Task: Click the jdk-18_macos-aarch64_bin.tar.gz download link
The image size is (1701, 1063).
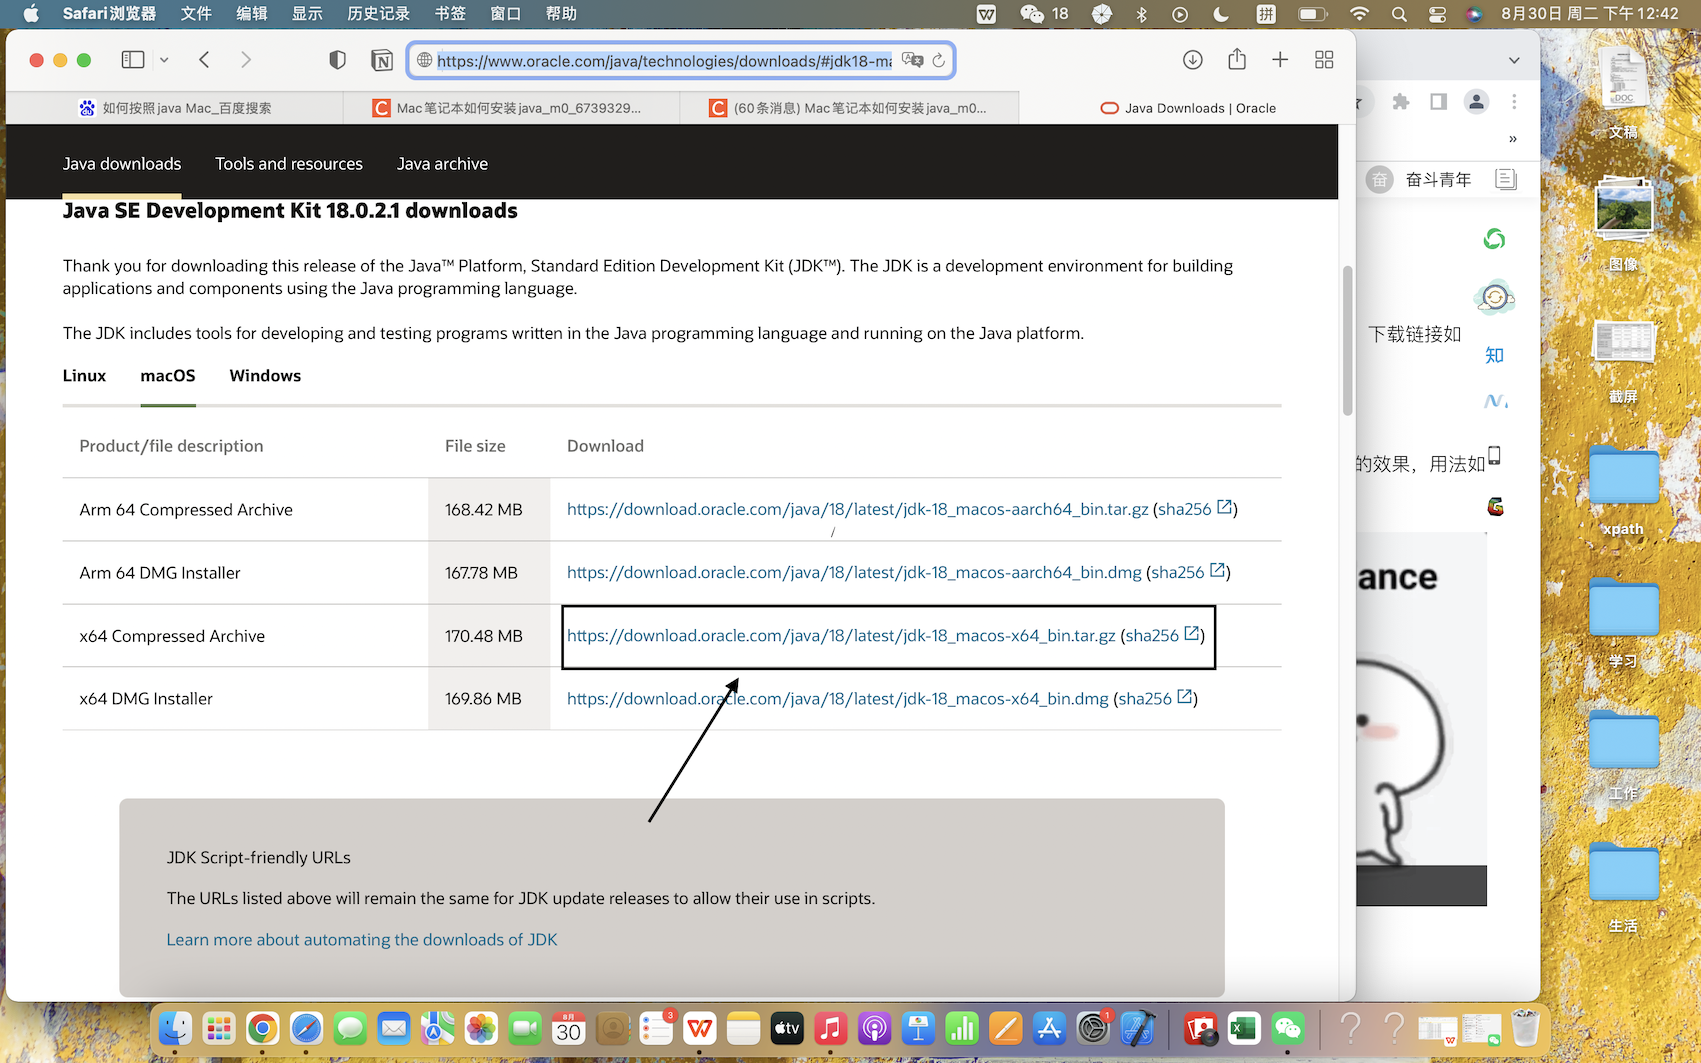Action: pos(857,509)
